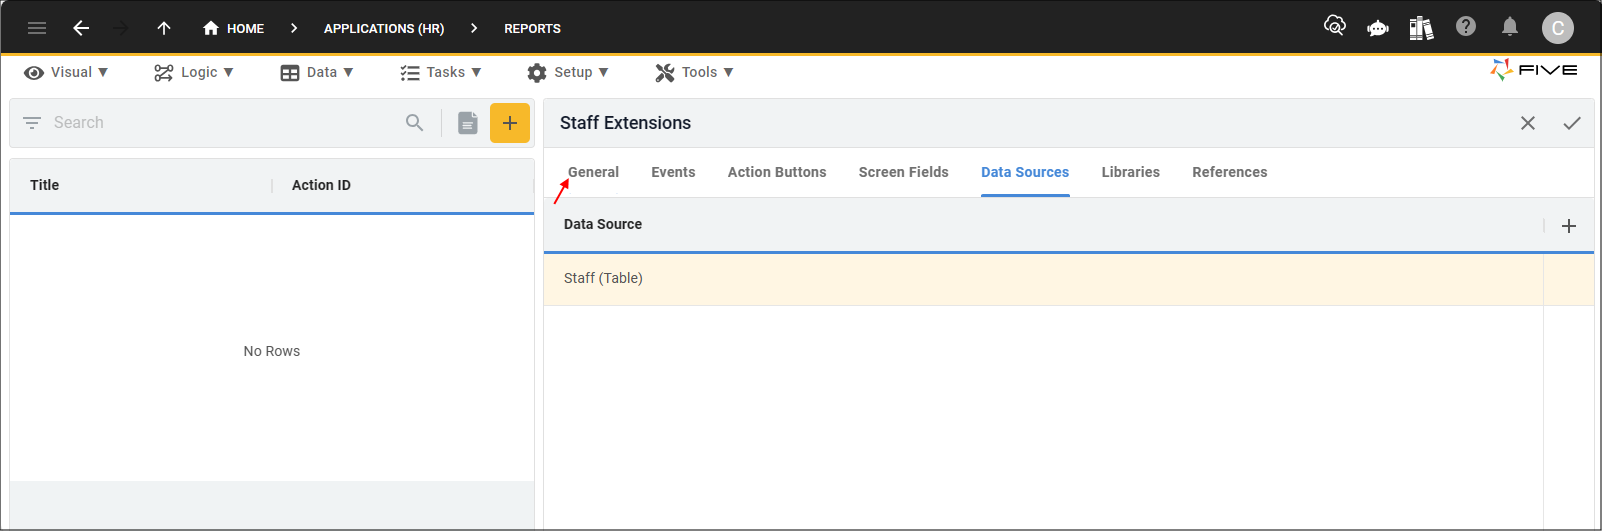
Task: Click the chatbot assistant icon
Action: (1377, 28)
